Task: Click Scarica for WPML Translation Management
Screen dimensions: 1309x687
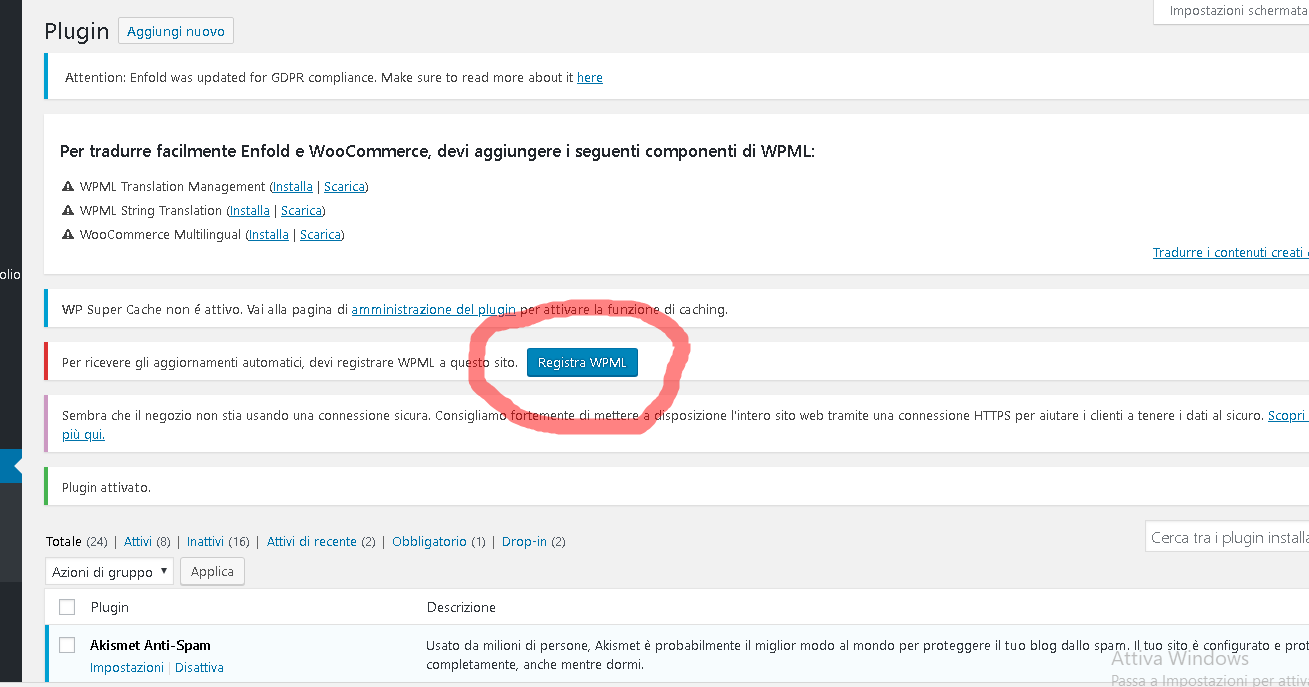Action: tap(344, 186)
